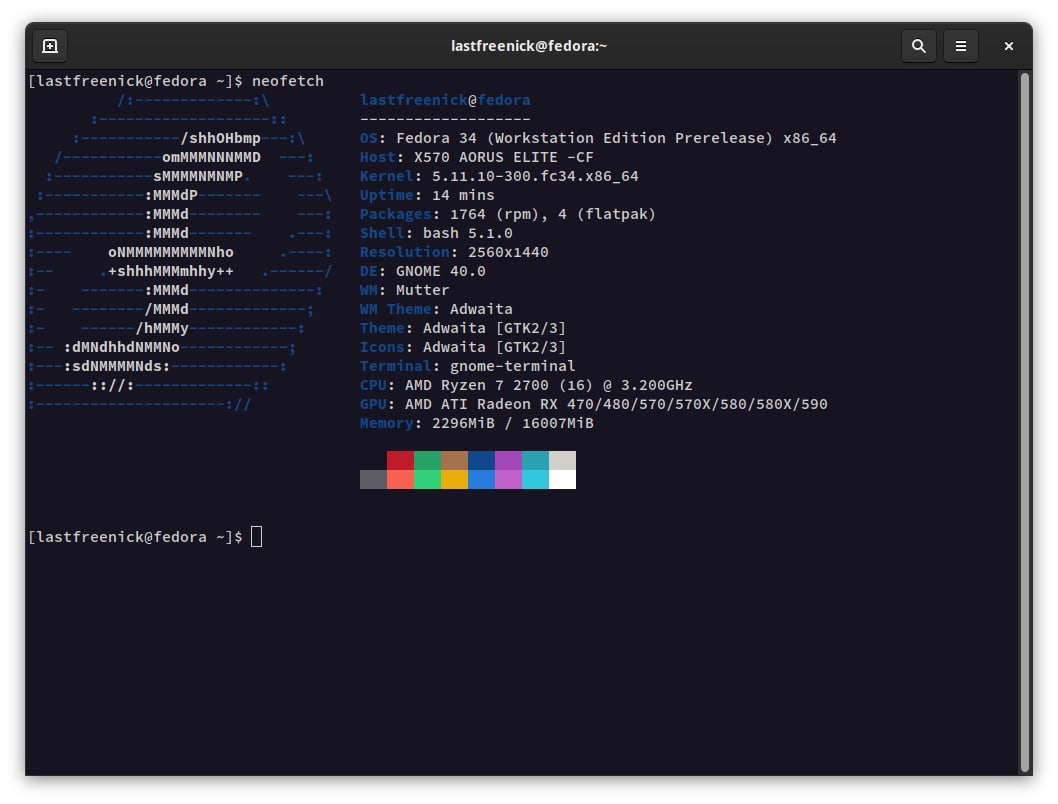The height and width of the screenshot is (804, 1058).
Task: Open a new terminal tab
Action: pyautogui.click(x=50, y=46)
